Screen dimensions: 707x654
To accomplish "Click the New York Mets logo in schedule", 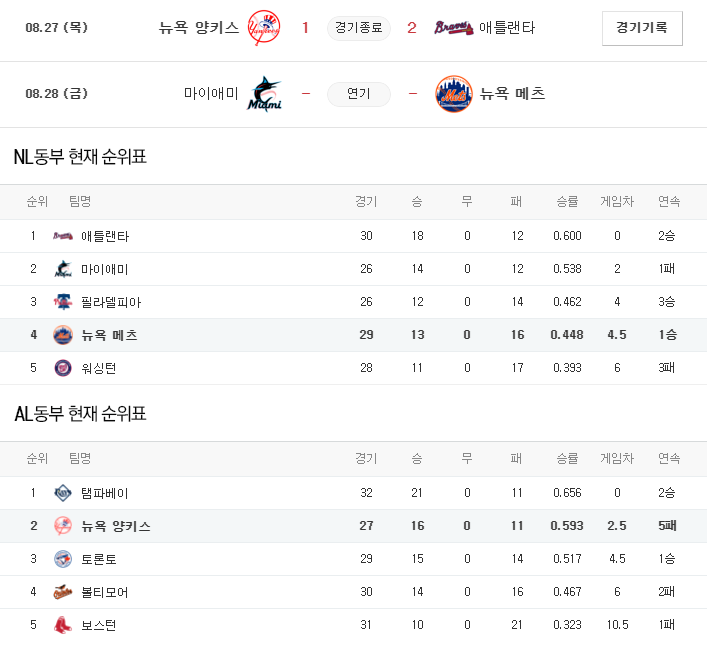I will coord(454,94).
